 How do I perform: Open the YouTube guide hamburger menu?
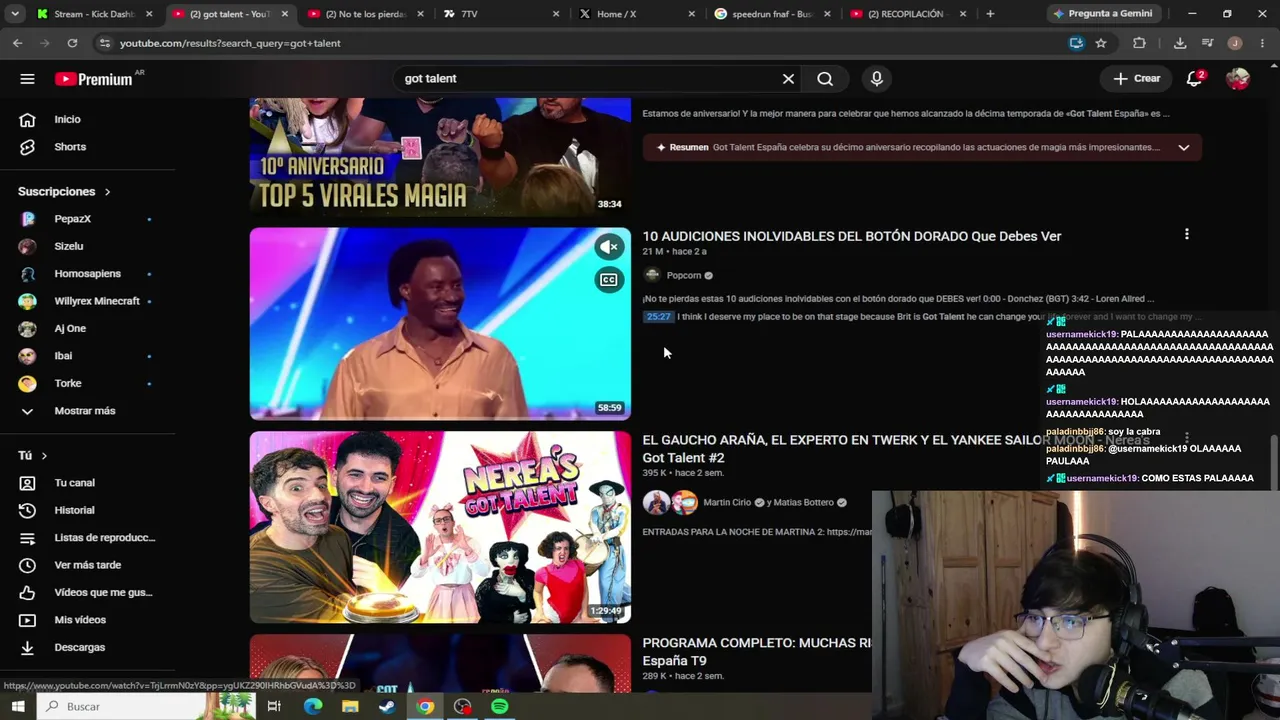pyautogui.click(x=27, y=79)
